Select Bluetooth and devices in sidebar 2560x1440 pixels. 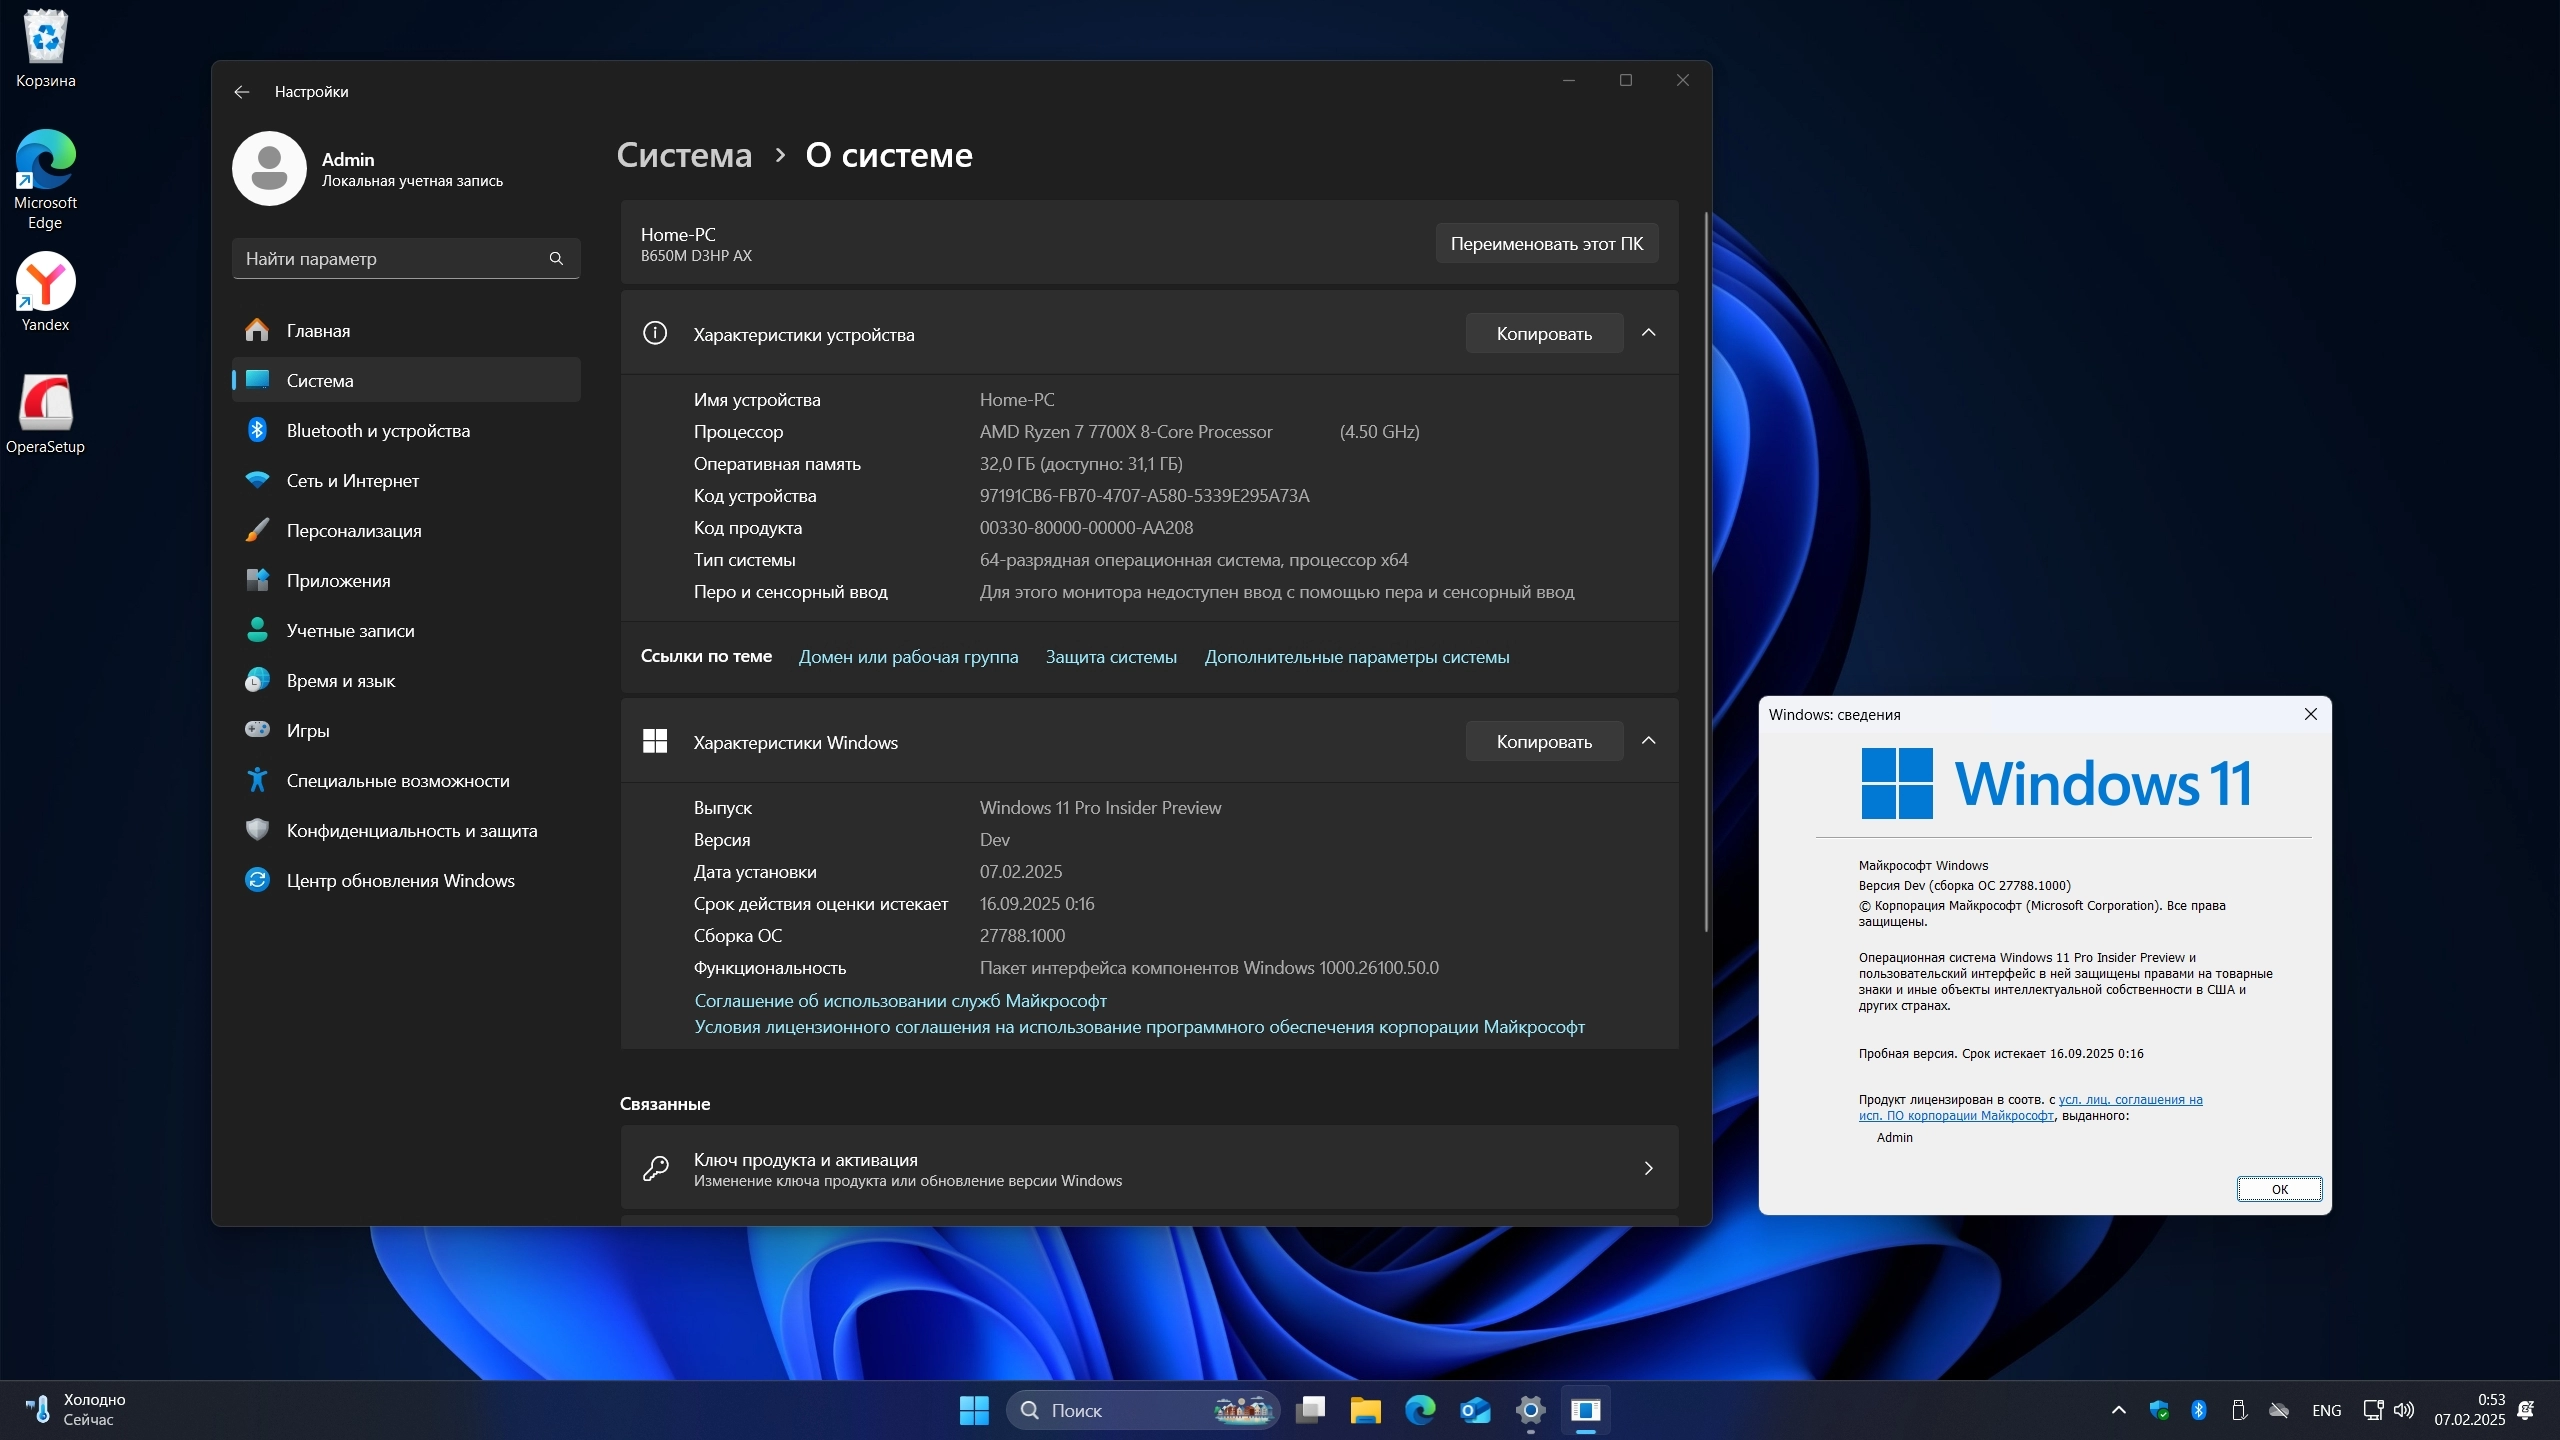point(377,431)
